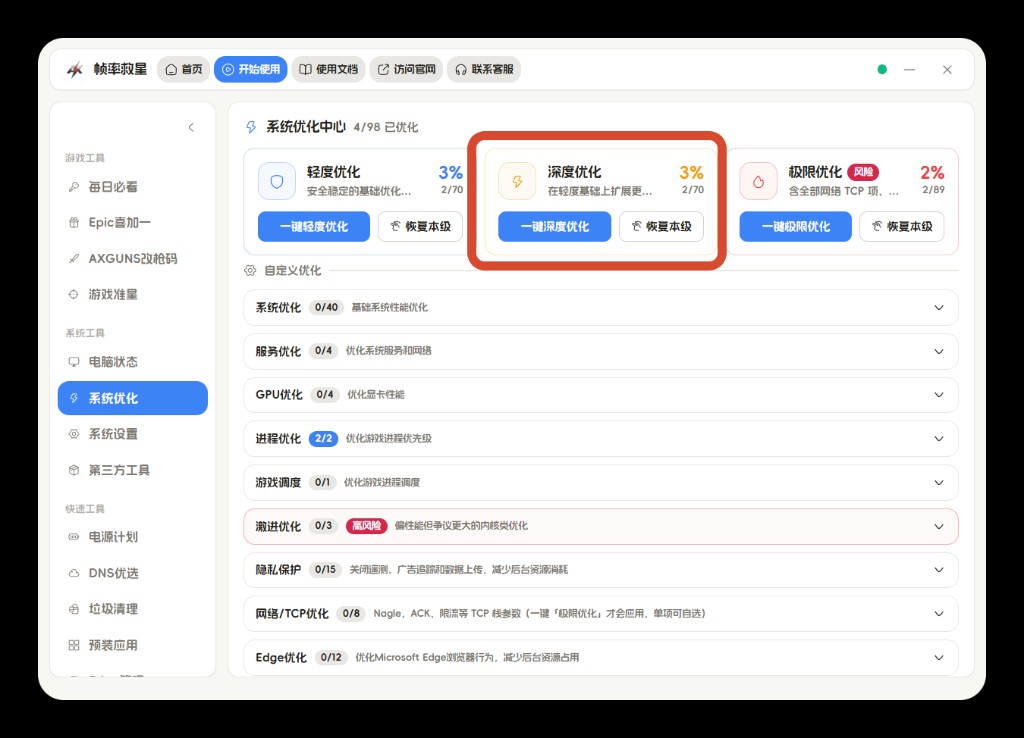Click the 一键深度优化 button
The image size is (1024, 738).
(554, 227)
